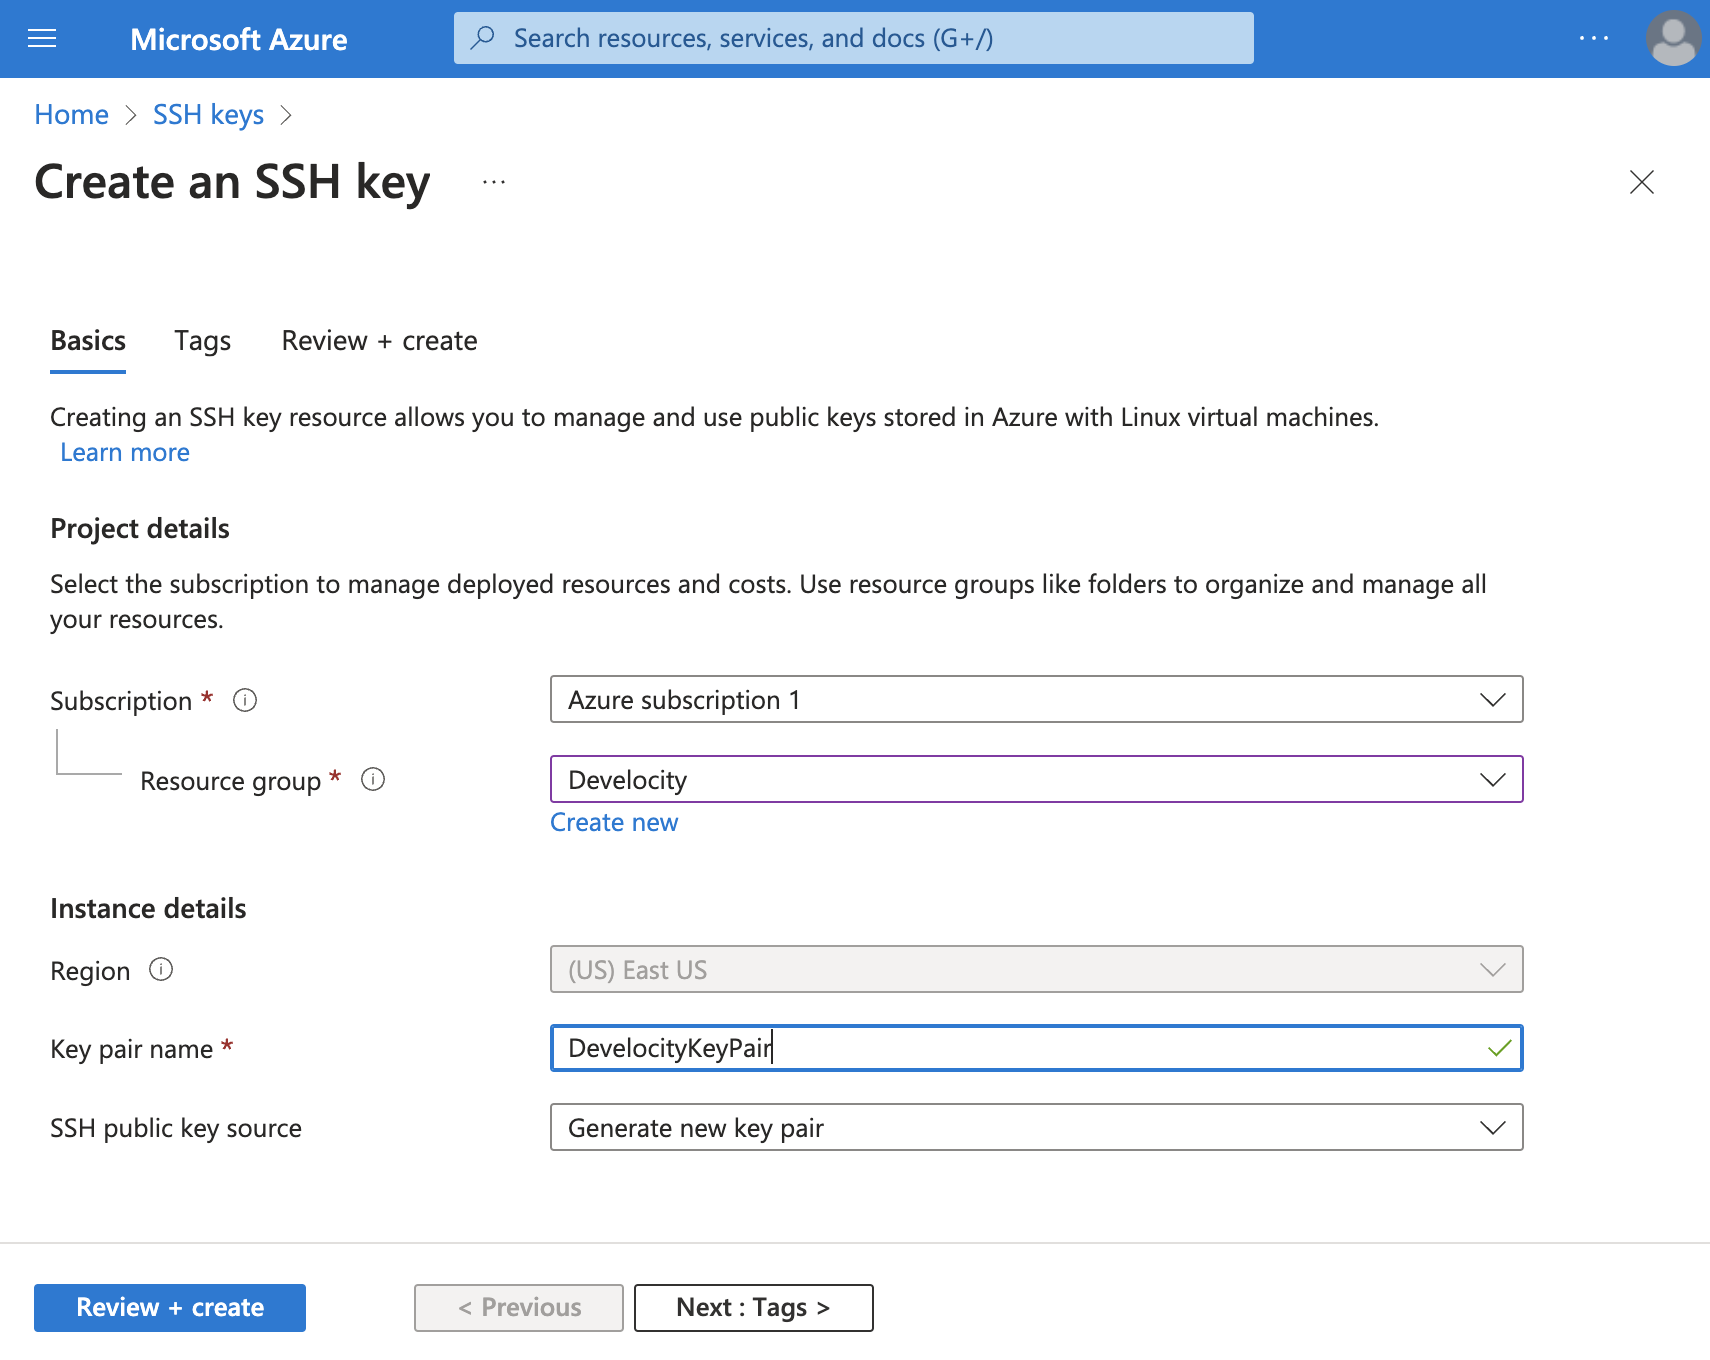This screenshot has width=1710, height=1360.
Task: View the Subscription info tooltip icon
Action: 244,700
